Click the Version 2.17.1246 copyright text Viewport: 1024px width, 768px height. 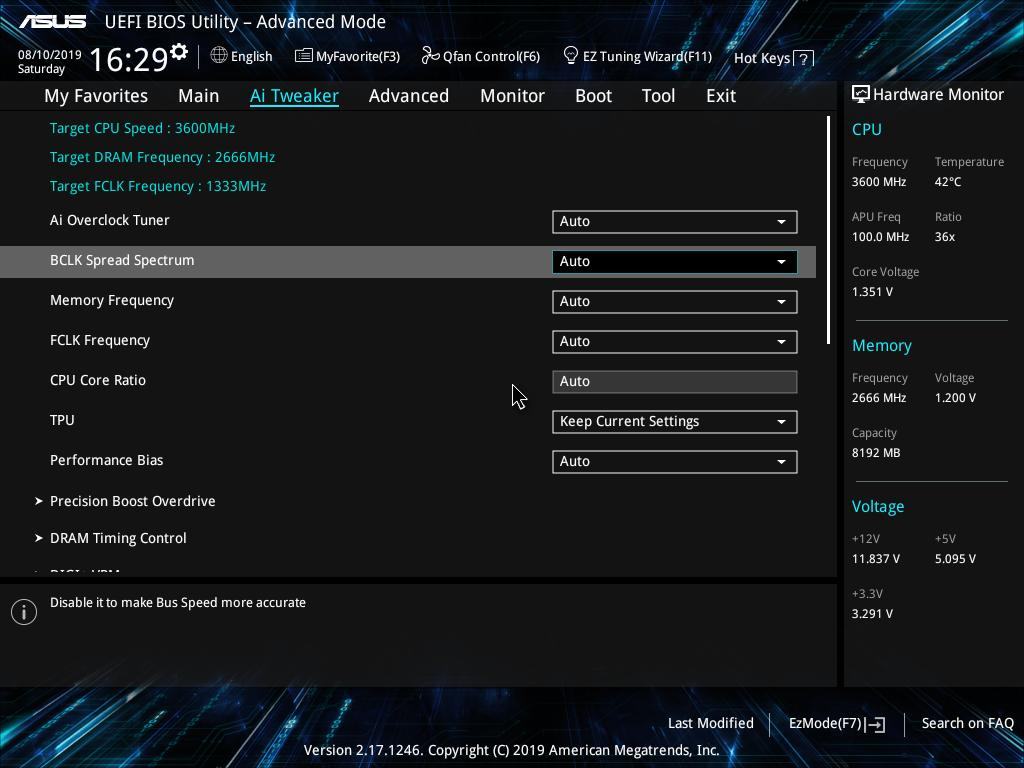click(511, 750)
